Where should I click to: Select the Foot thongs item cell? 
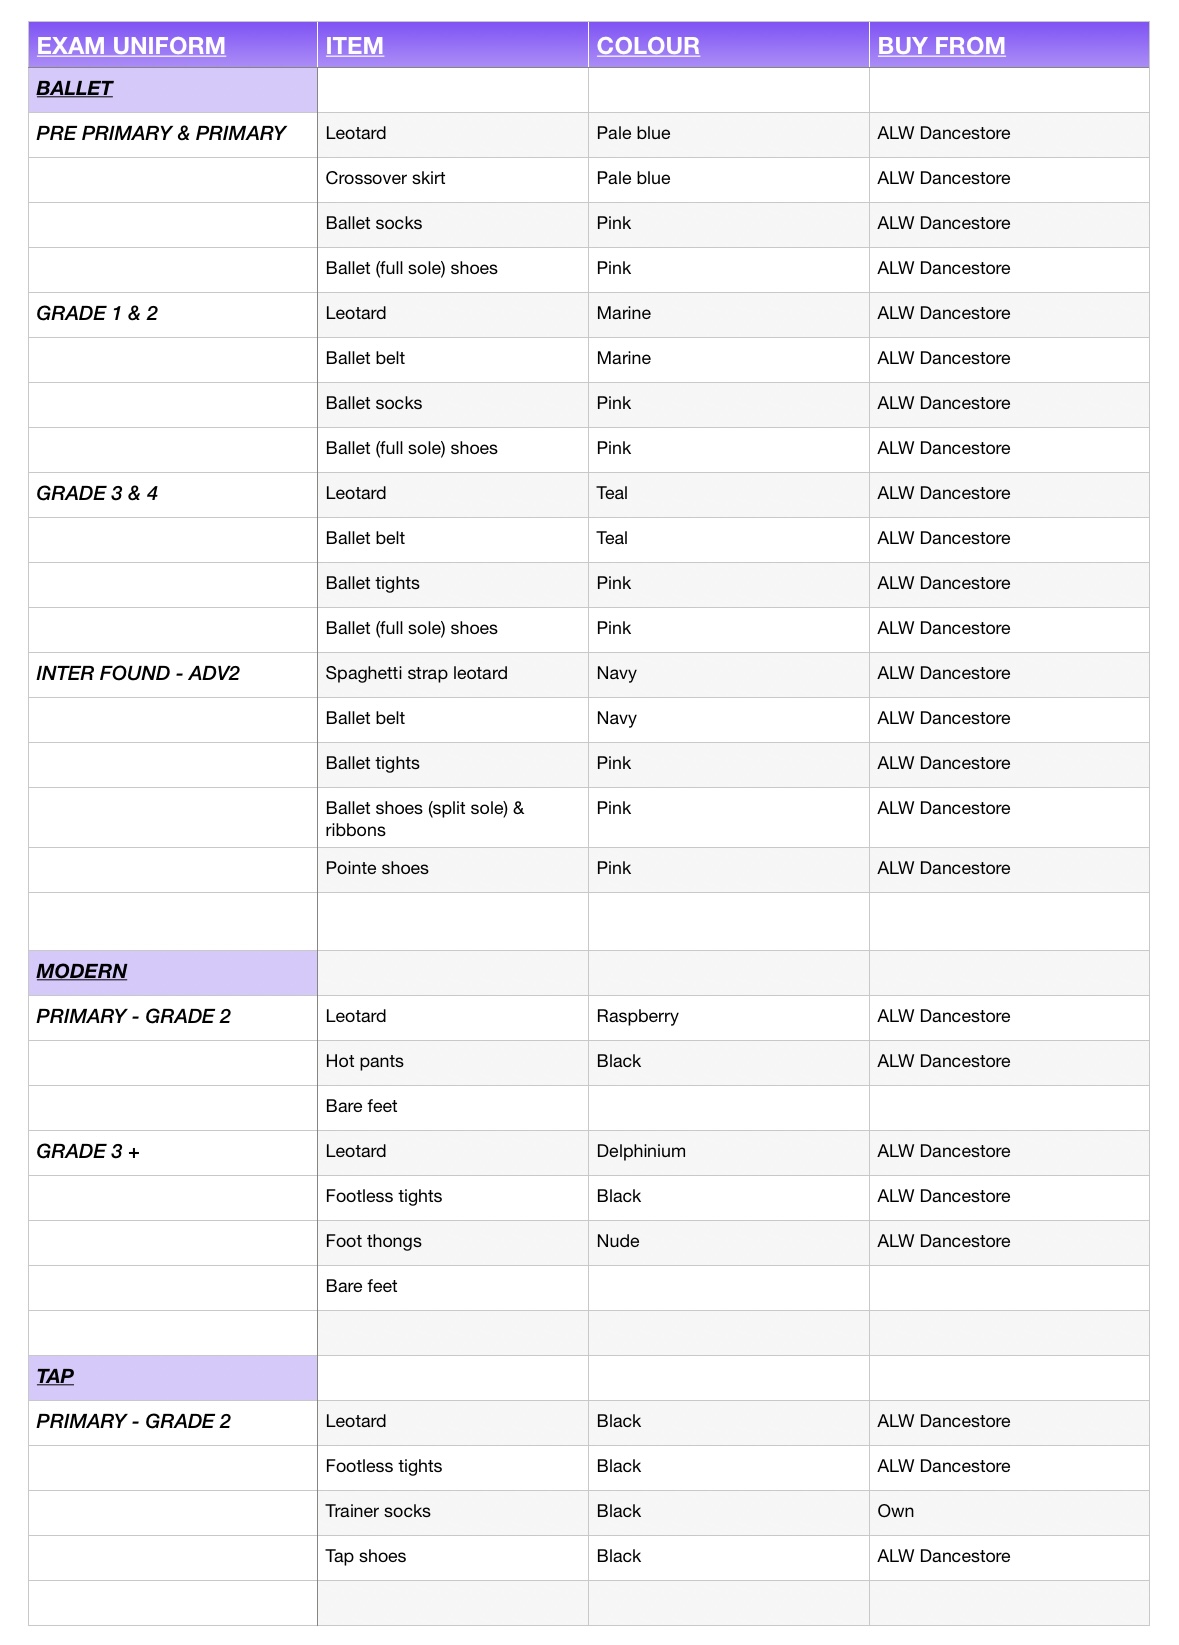point(453,1243)
